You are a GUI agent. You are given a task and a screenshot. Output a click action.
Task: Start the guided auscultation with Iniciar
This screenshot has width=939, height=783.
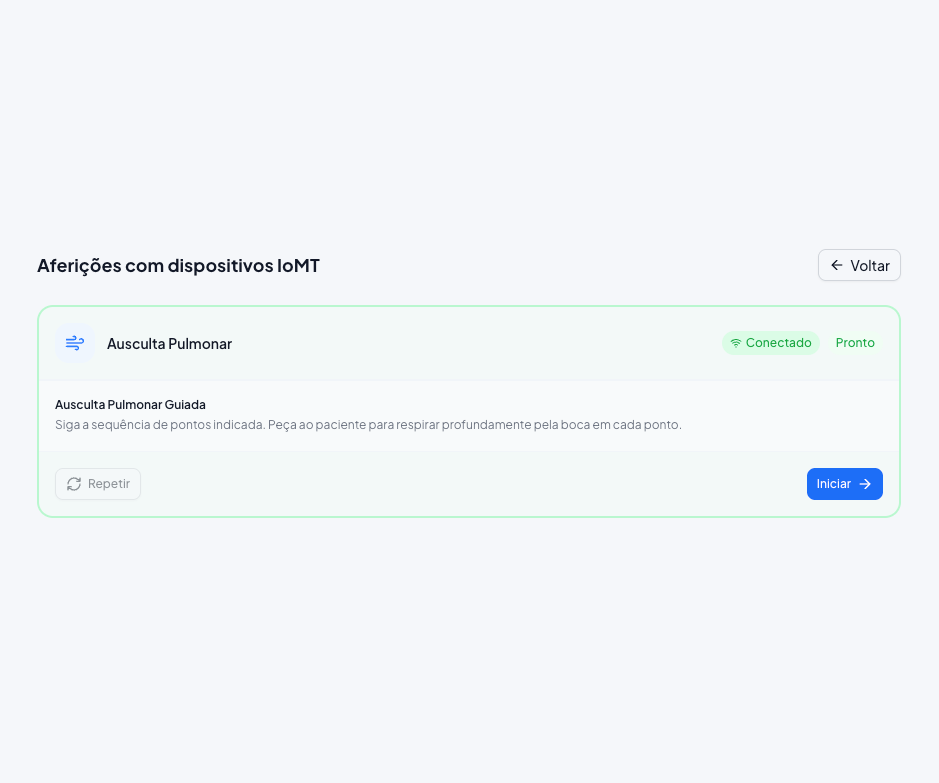[844, 484]
